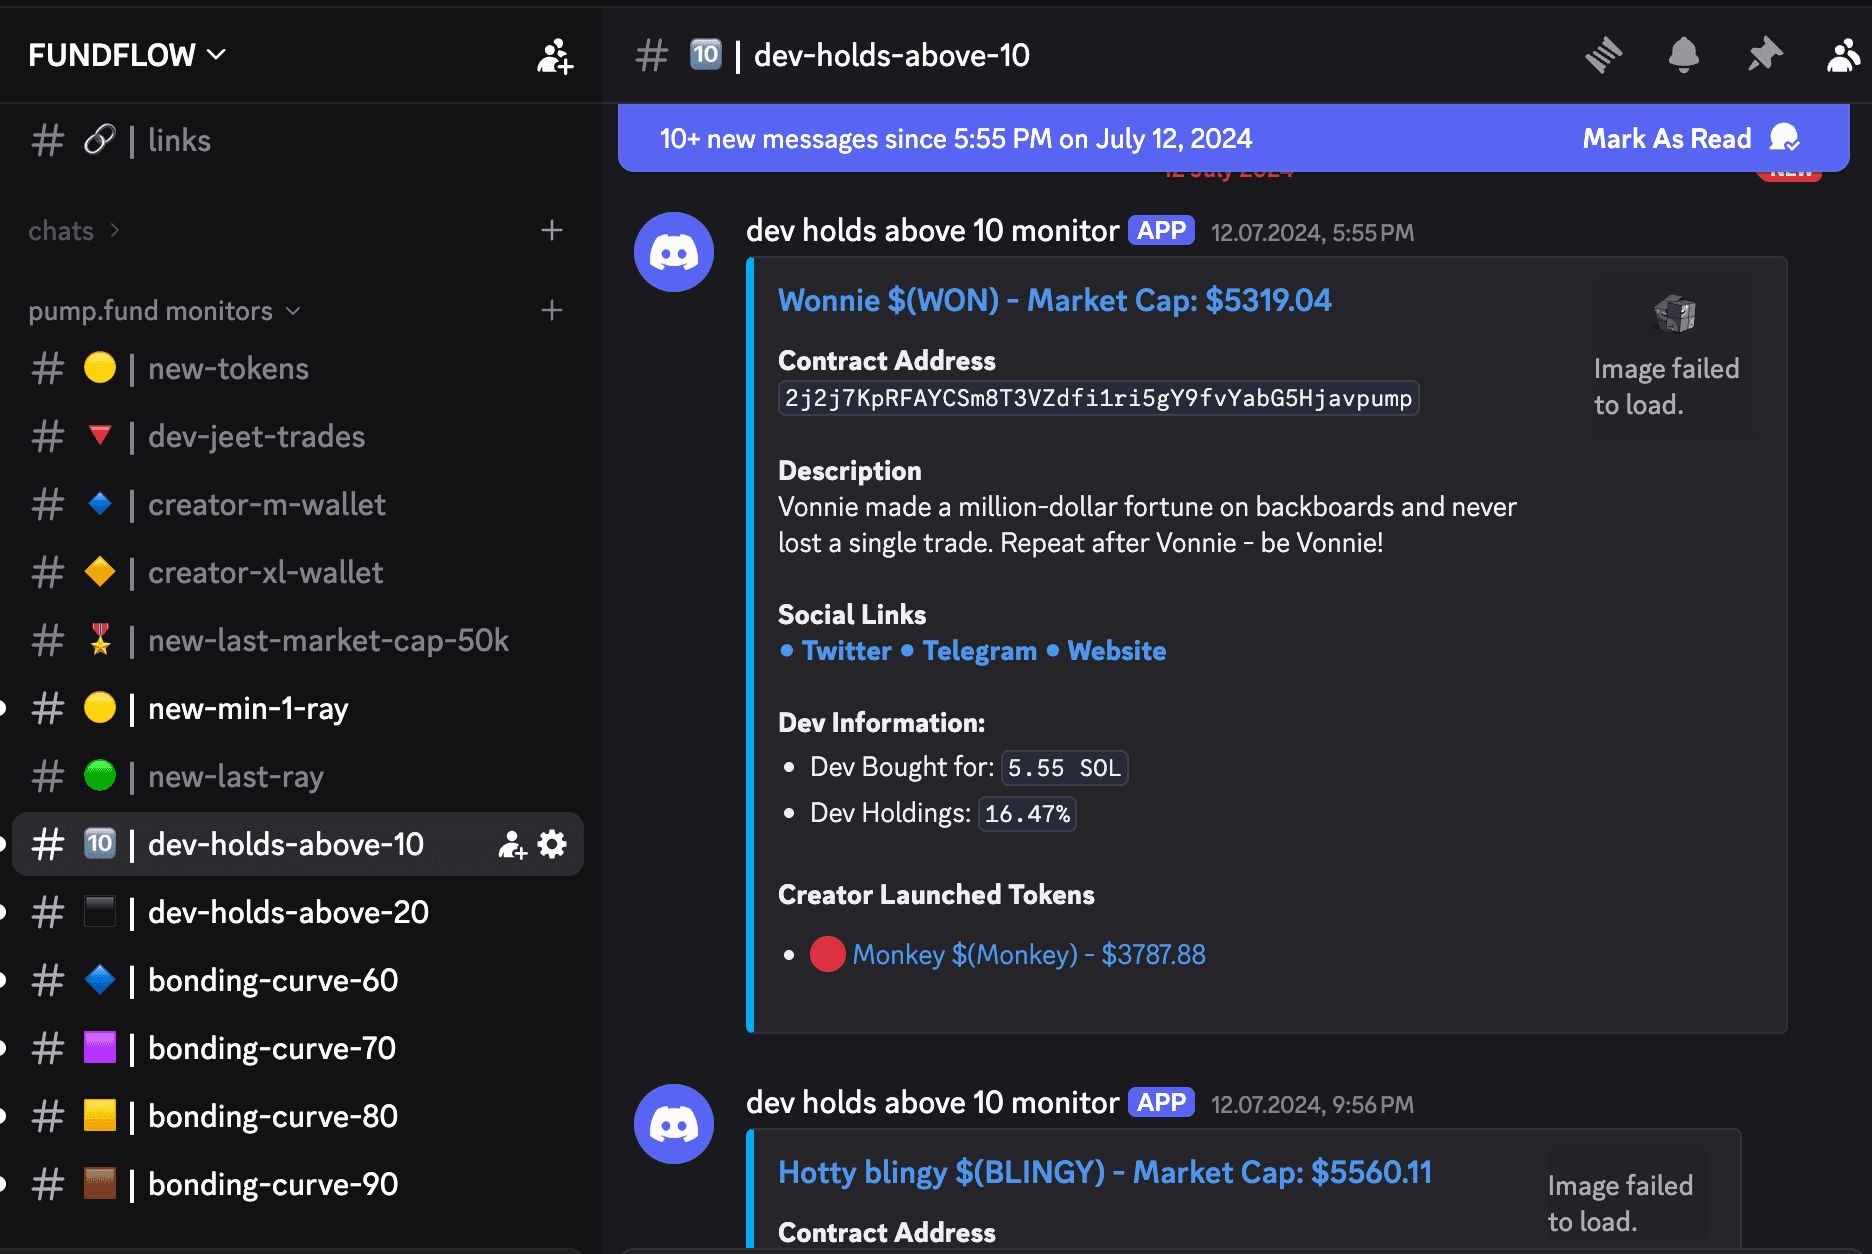Screen dimensions: 1872x1254
Task: Show pinned messages pin icon
Action: coord(1765,55)
